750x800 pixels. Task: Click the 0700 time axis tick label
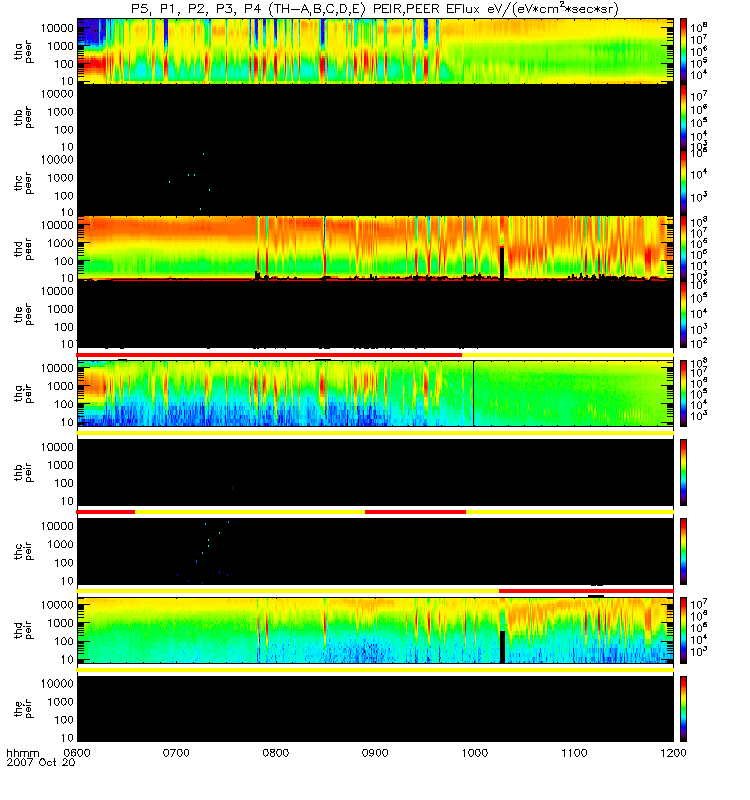(x=176, y=753)
